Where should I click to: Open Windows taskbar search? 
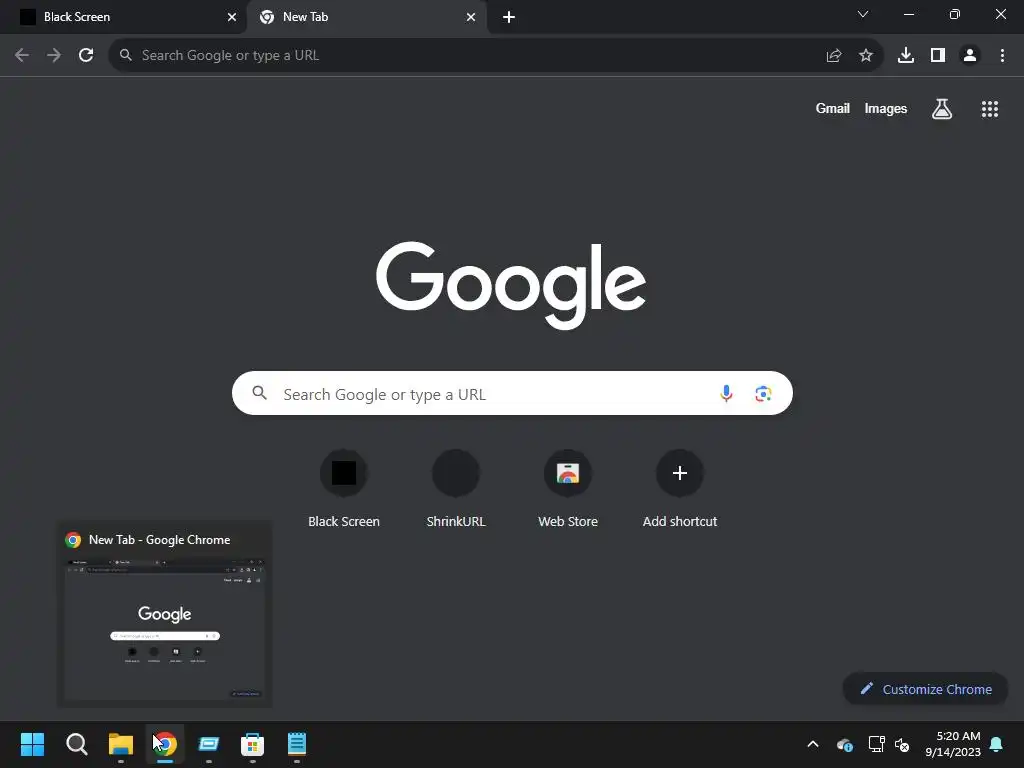point(77,744)
